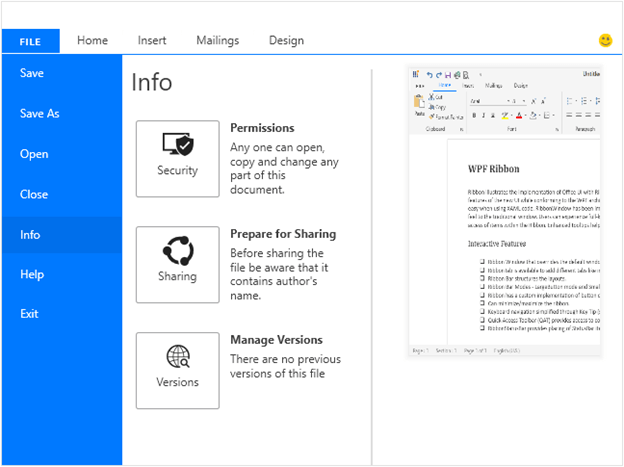Click the Versions globe icon button

tap(177, 369)
